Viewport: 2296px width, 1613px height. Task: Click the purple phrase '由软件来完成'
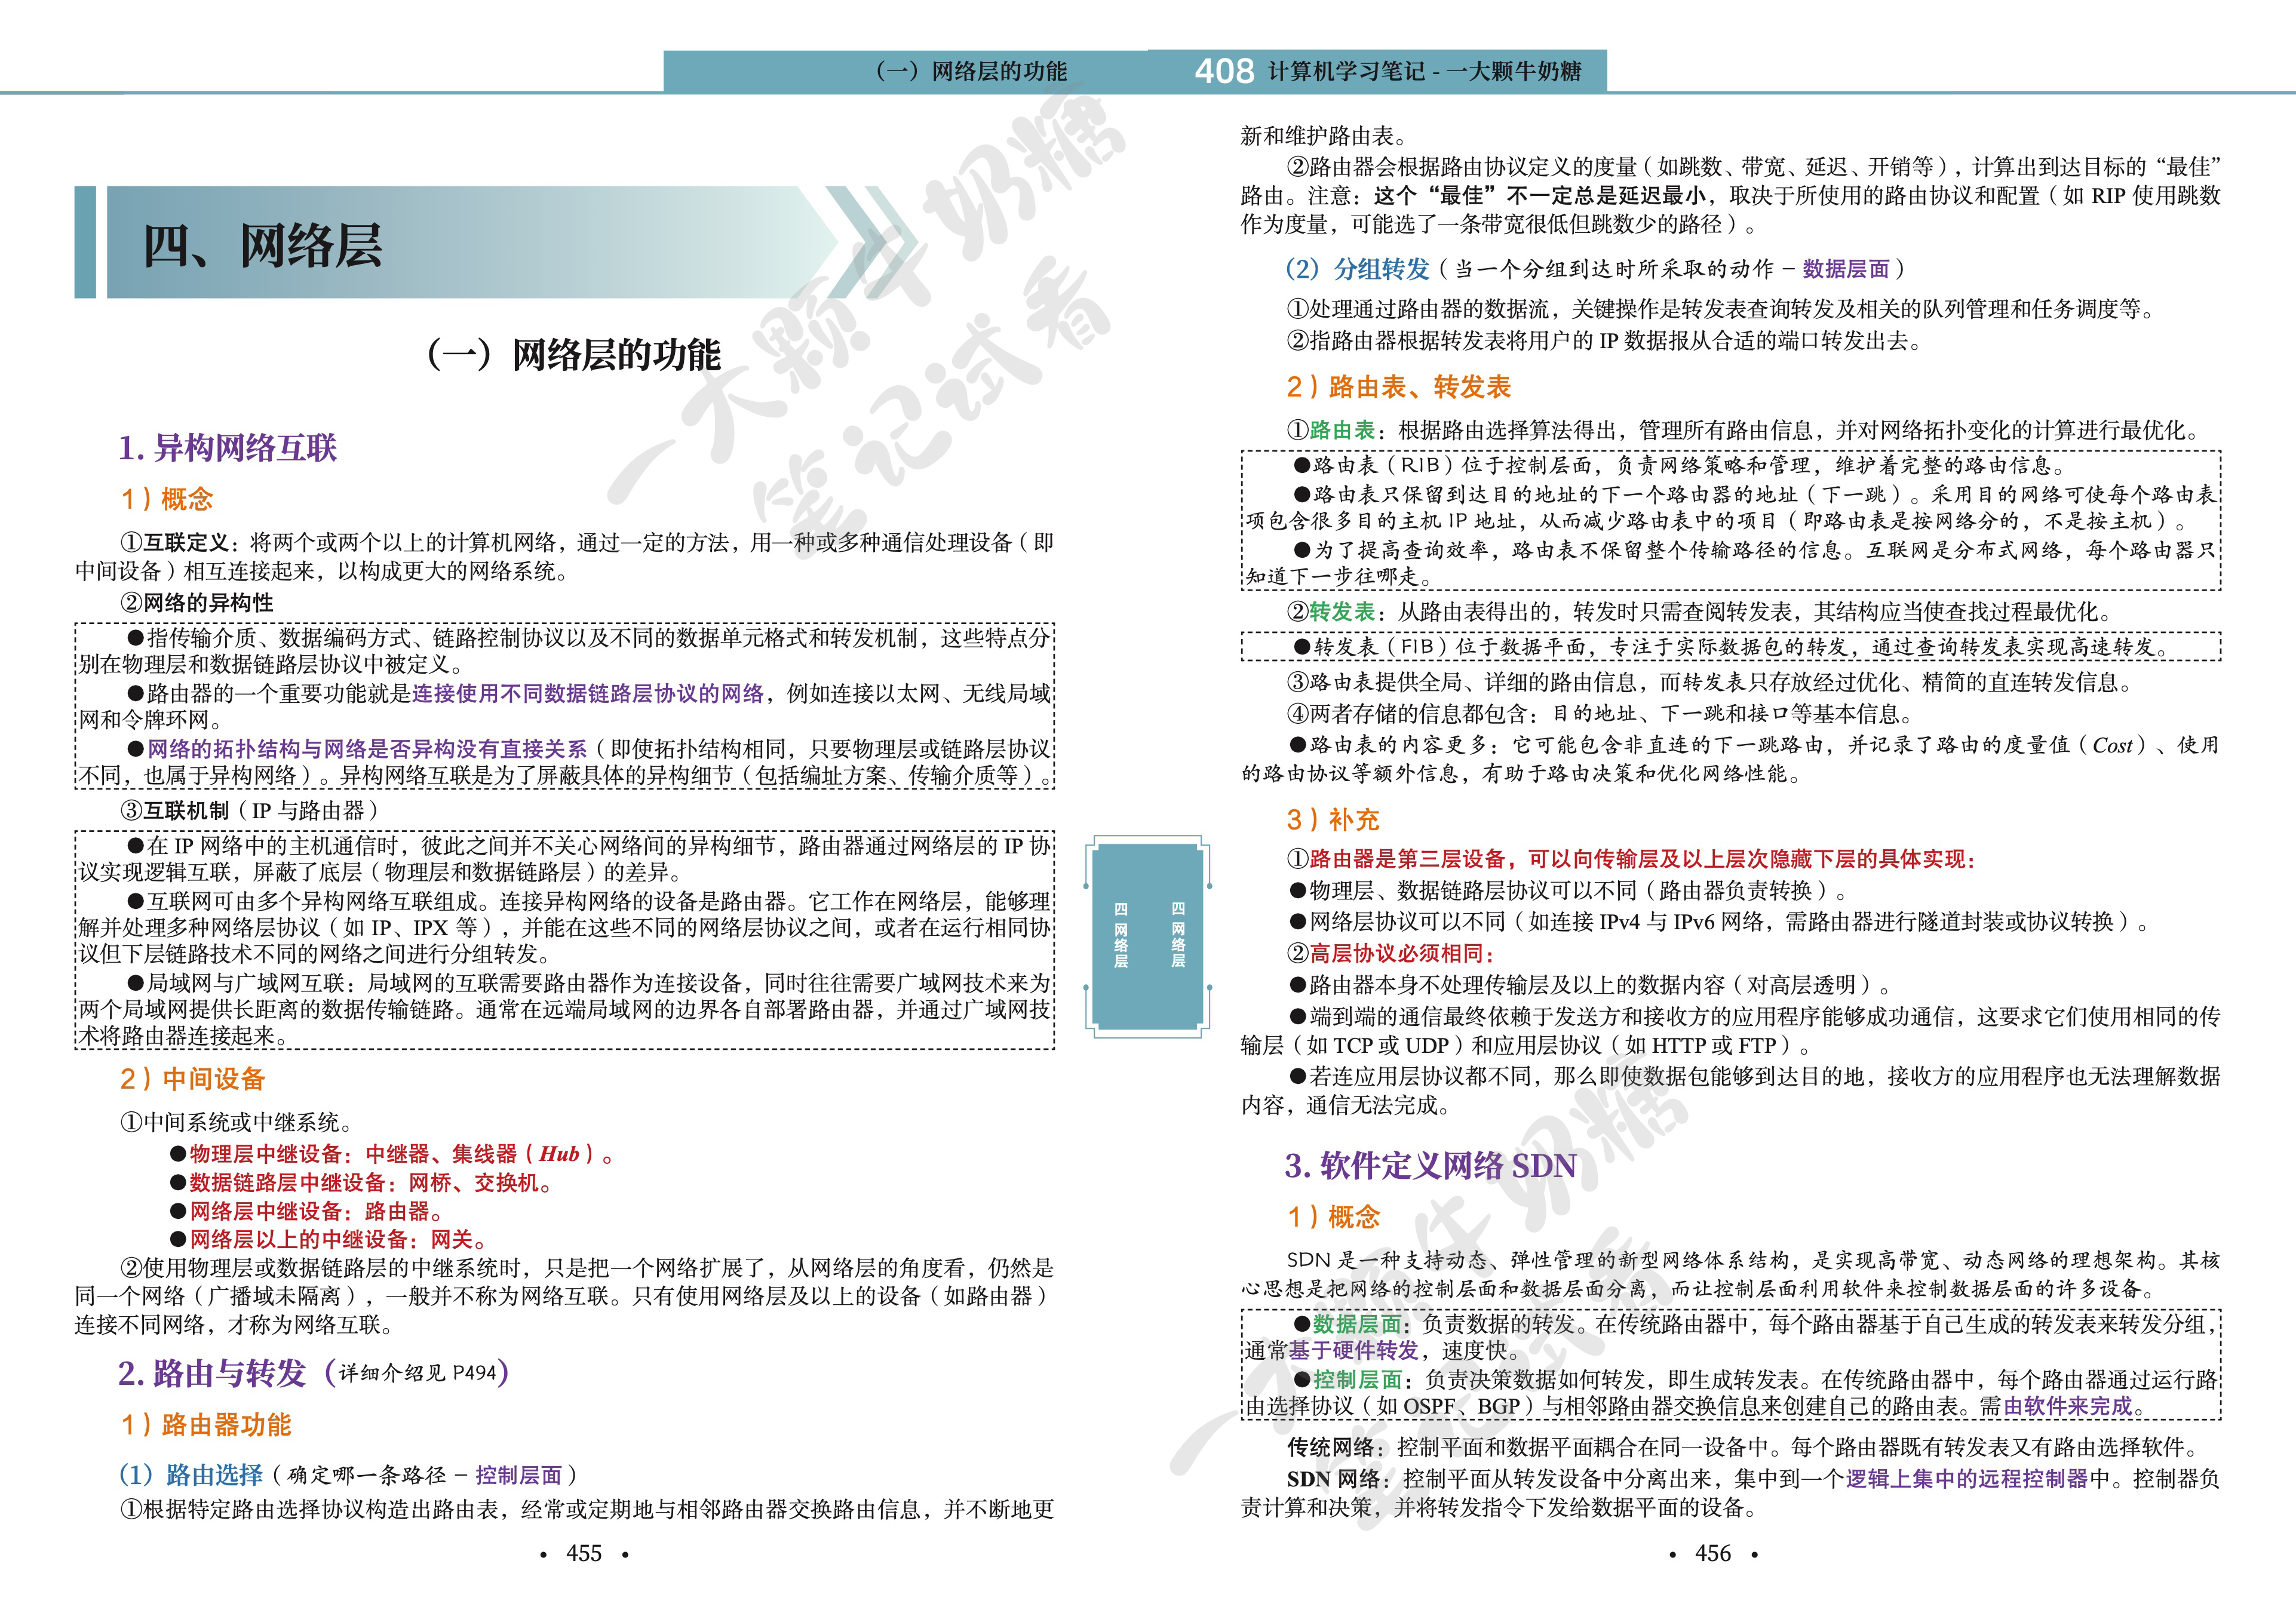coord(2068,1405)
